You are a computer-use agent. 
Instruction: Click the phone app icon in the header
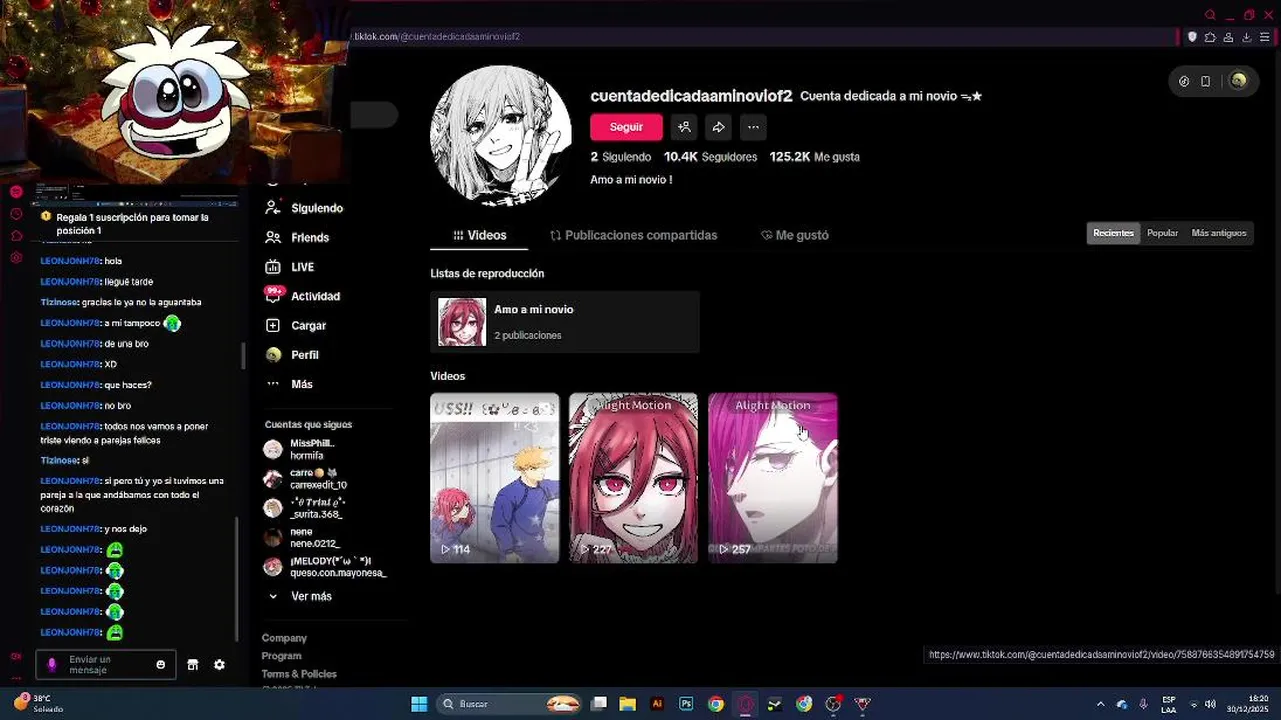tap(1206, 81)
